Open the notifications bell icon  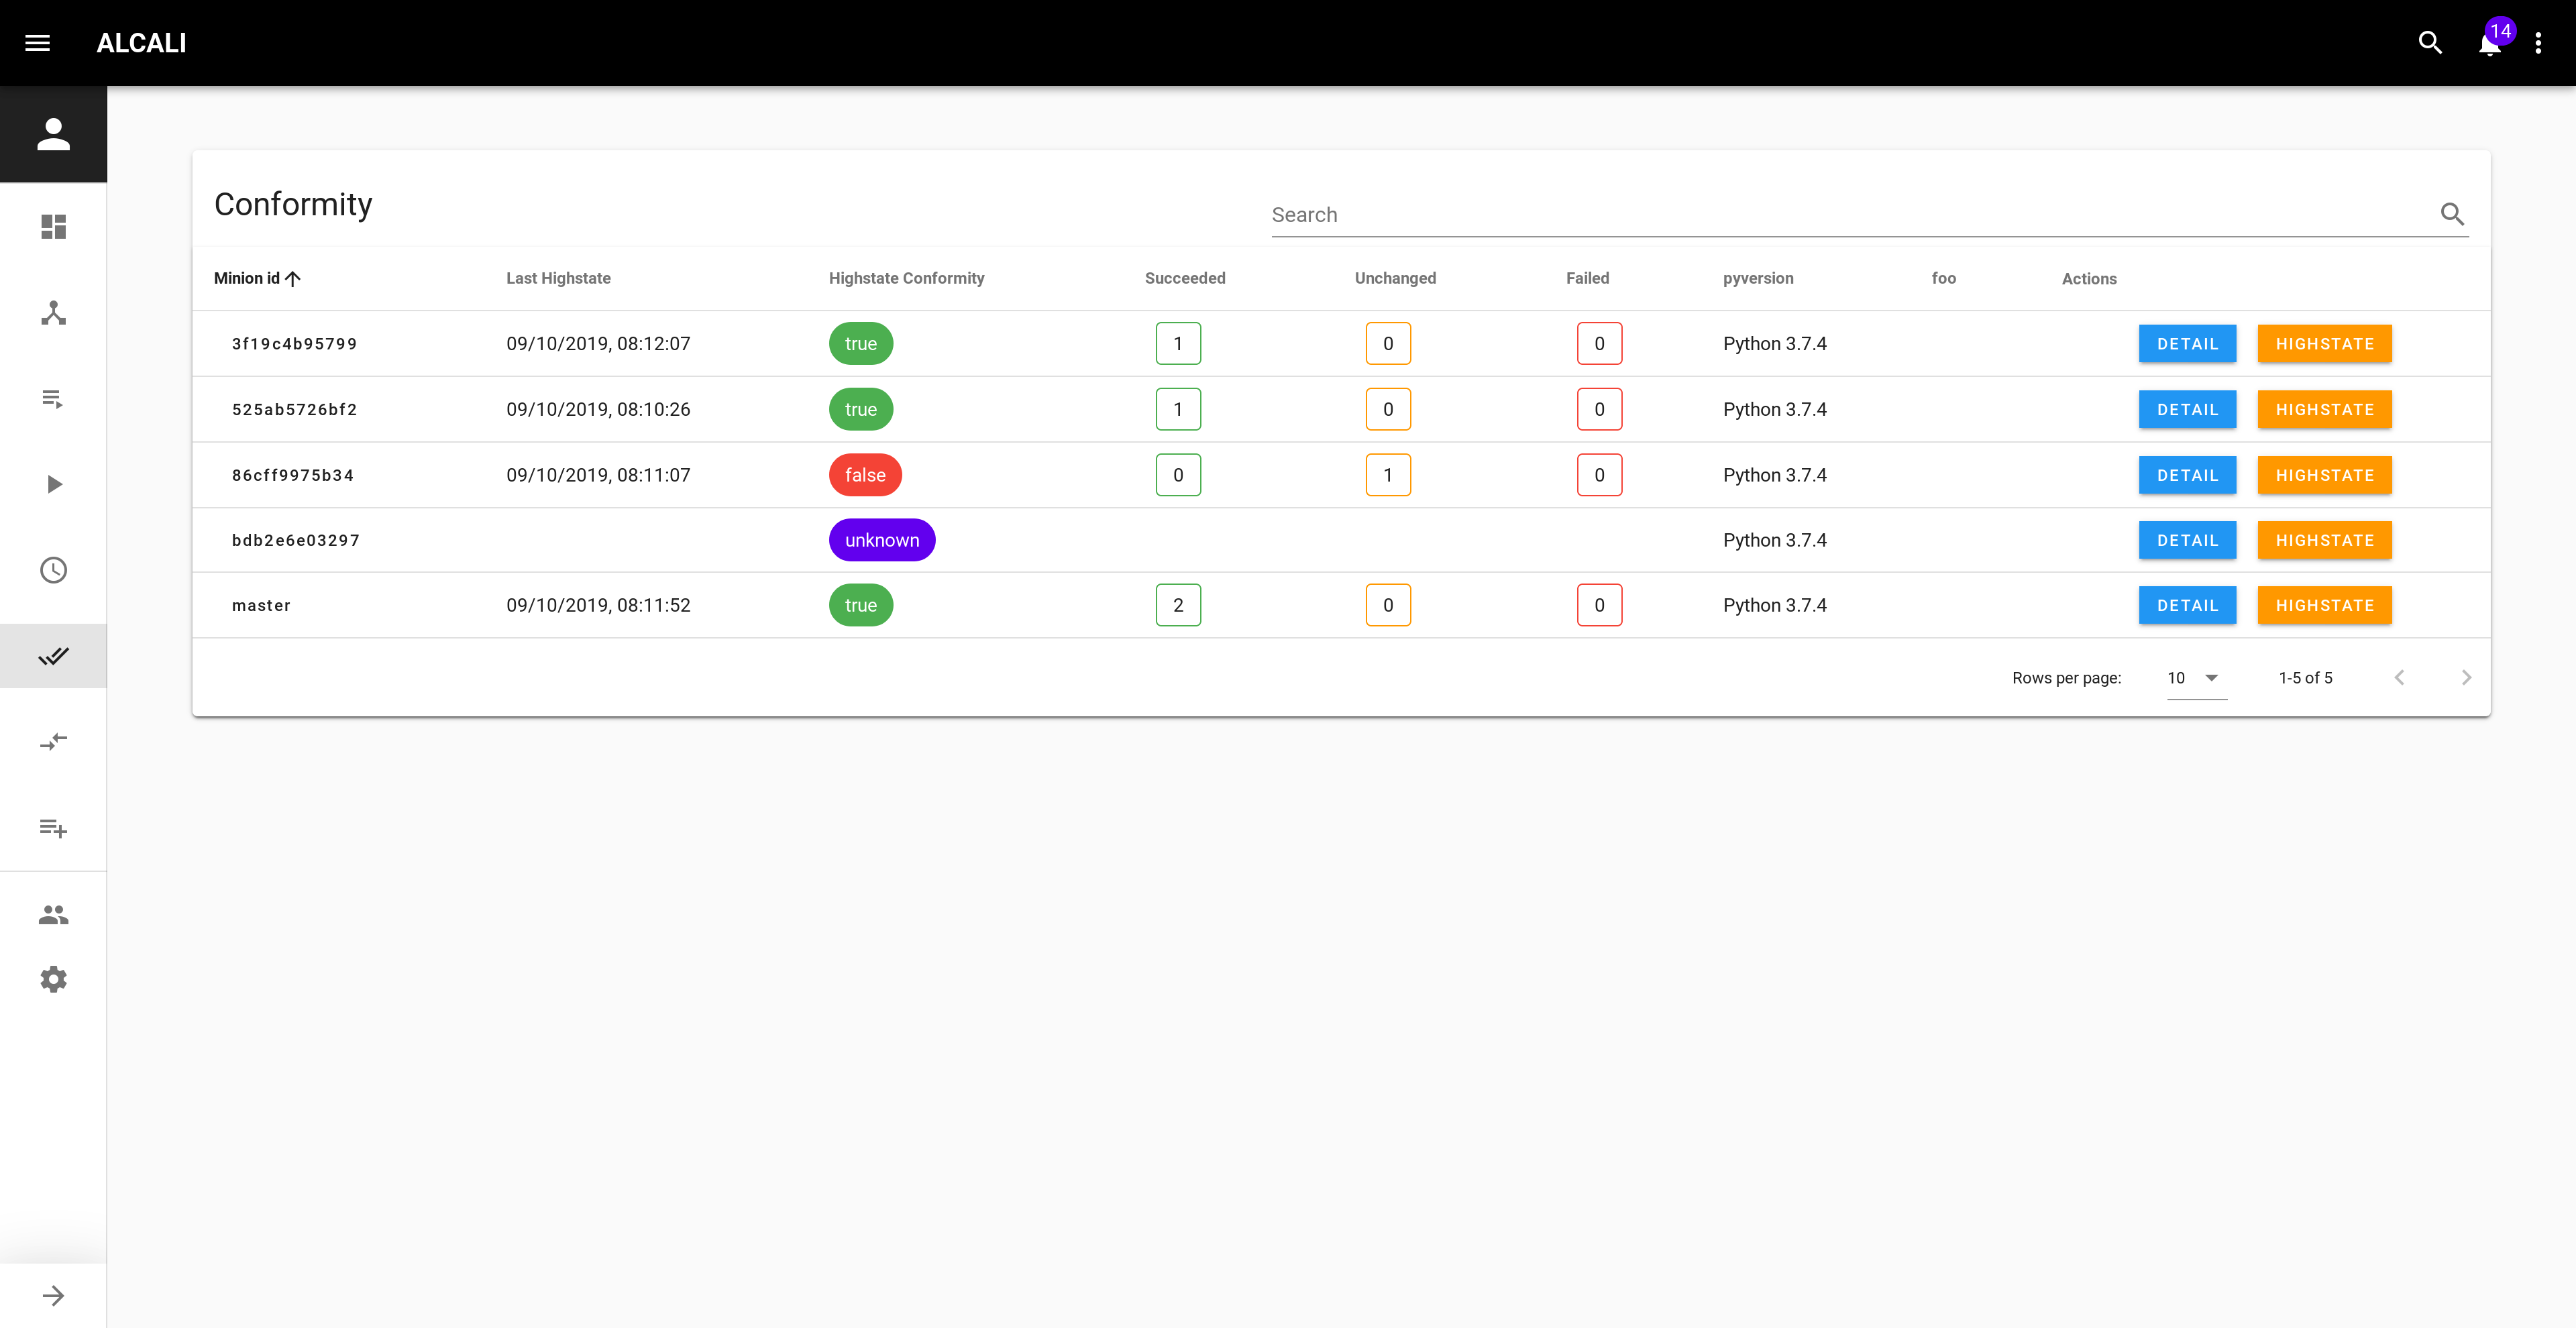click(x=2491, y=42)
